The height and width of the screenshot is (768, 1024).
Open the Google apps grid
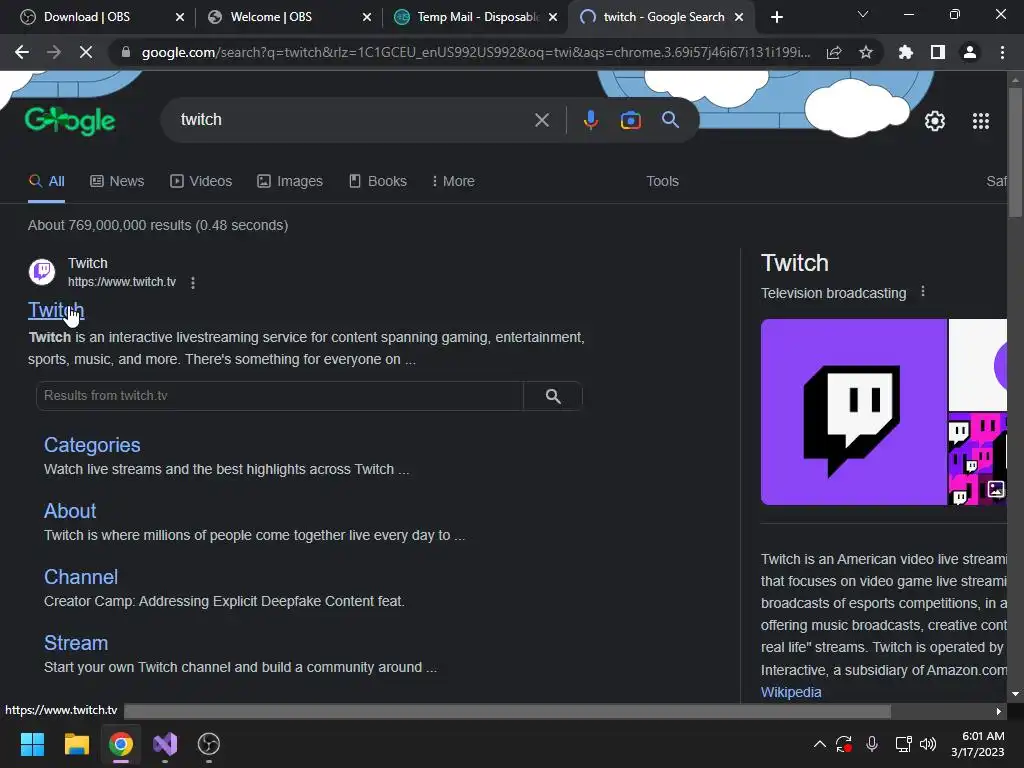click(981, 121)
